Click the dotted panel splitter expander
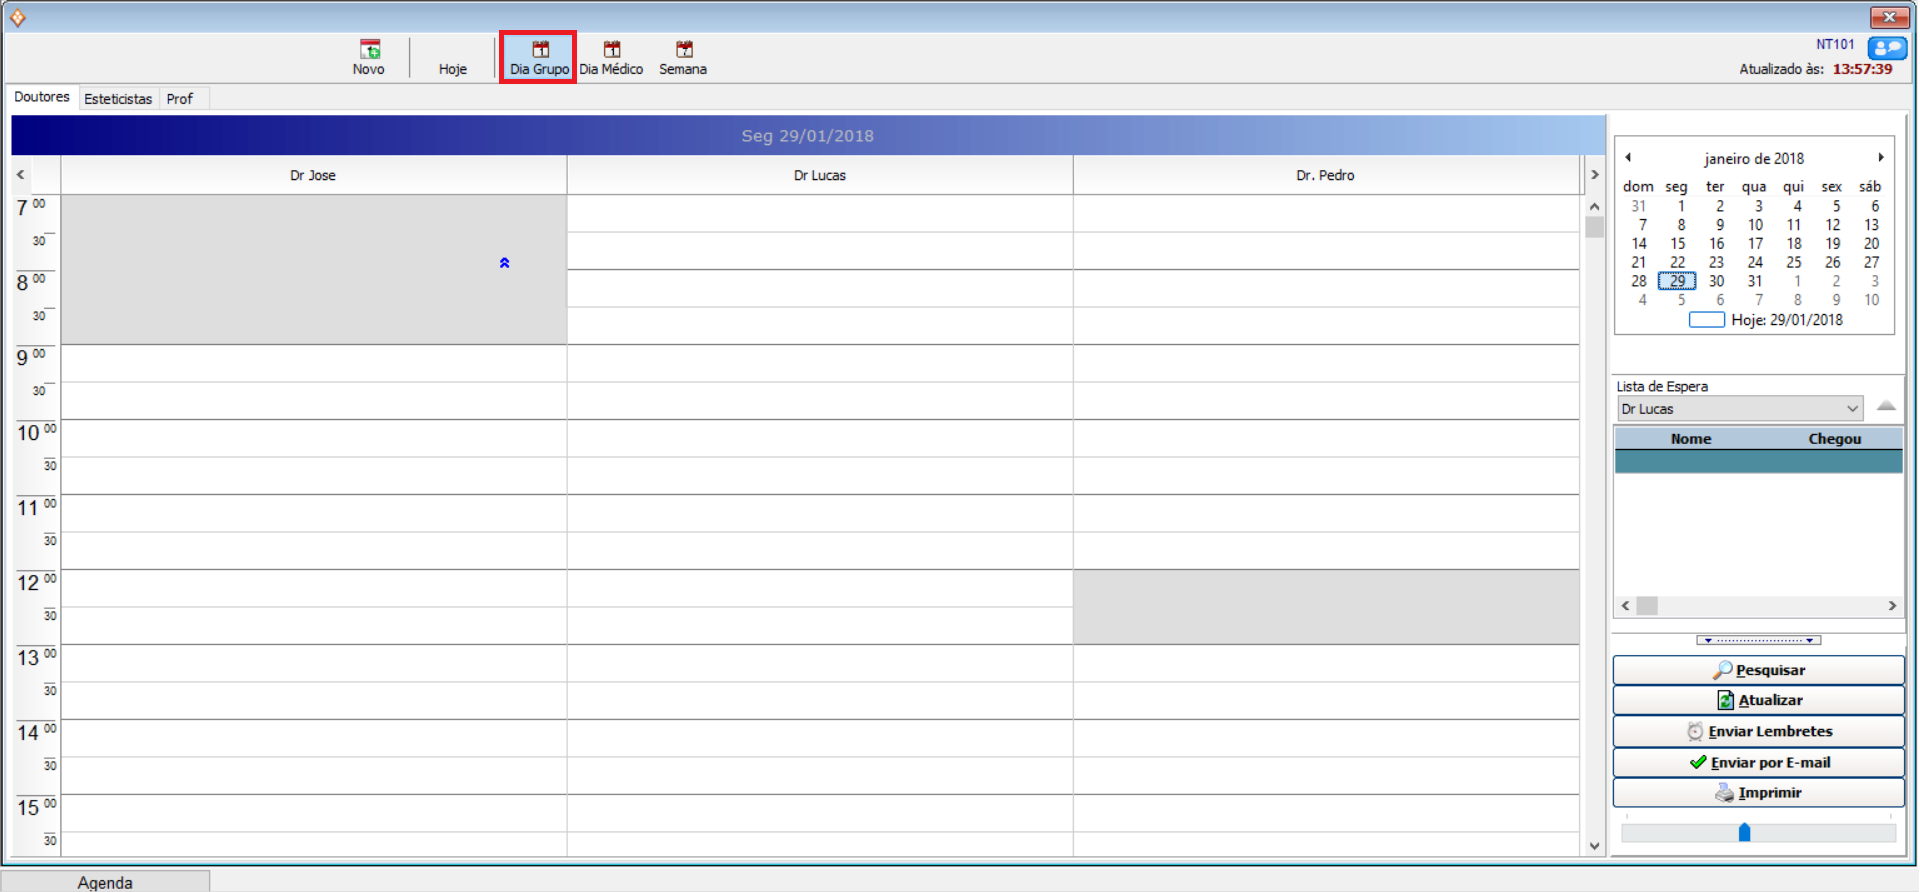This screenshot has height=892, width=1920. (x=1758, y=640)
